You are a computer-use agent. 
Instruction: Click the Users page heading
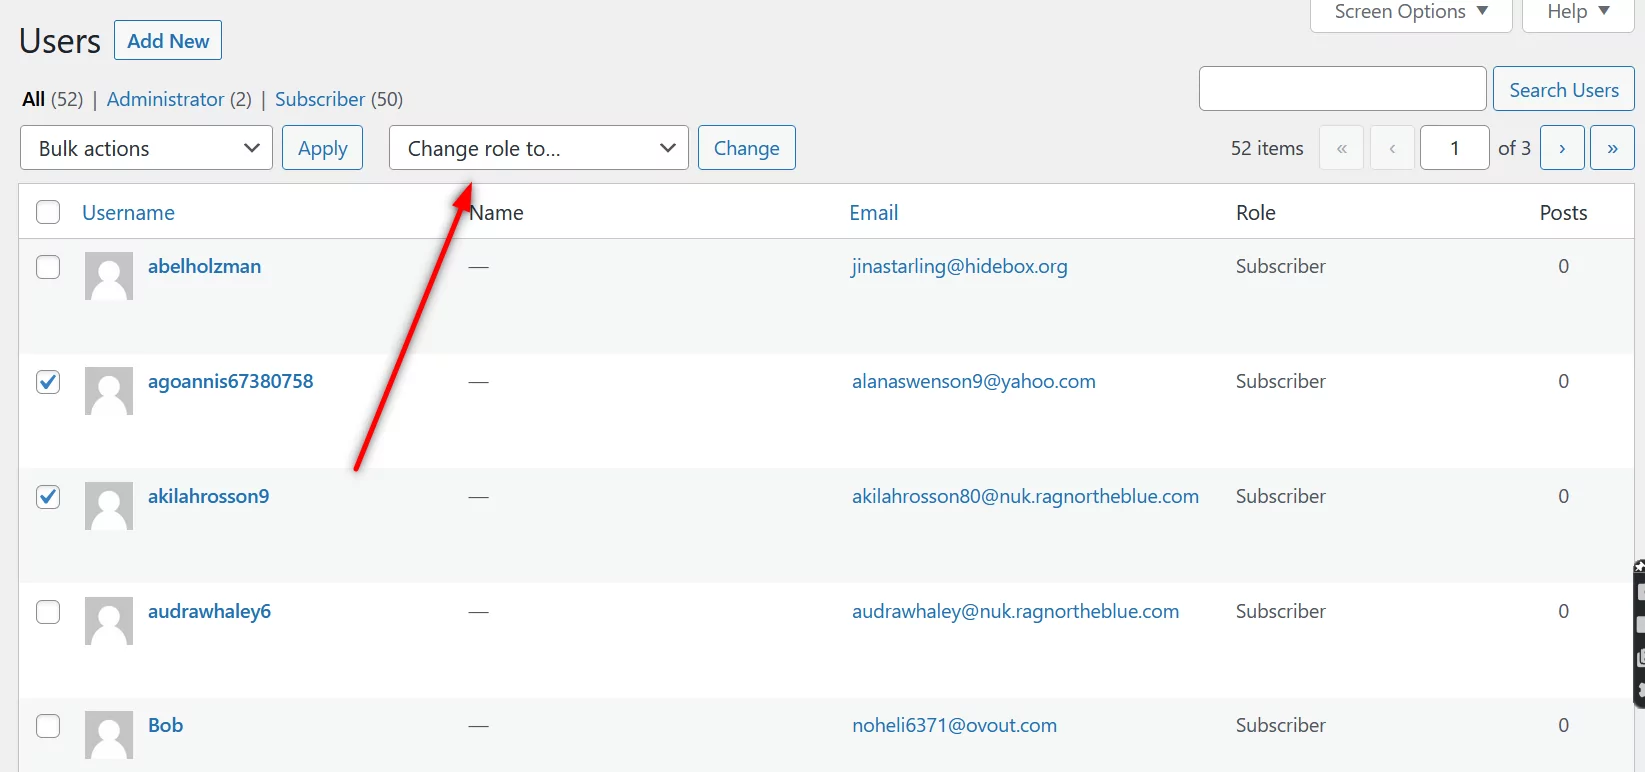[60, 41]
